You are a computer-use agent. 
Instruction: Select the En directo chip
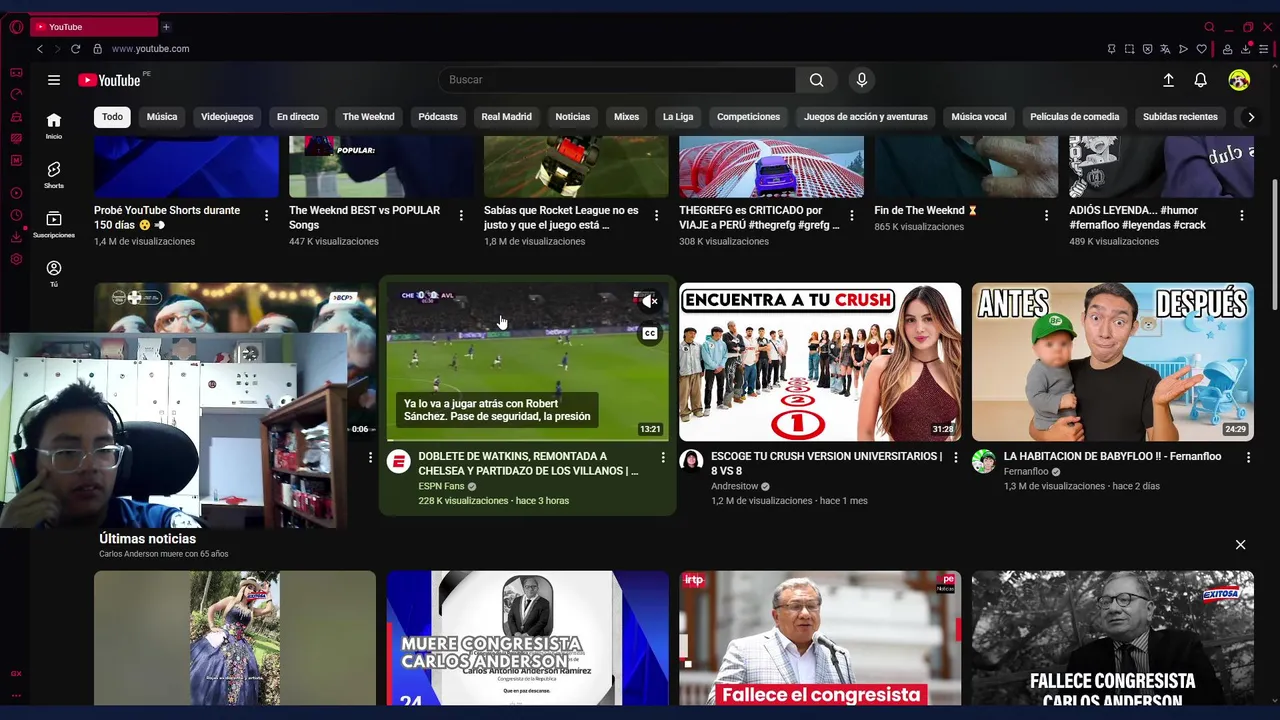(298, 117)
